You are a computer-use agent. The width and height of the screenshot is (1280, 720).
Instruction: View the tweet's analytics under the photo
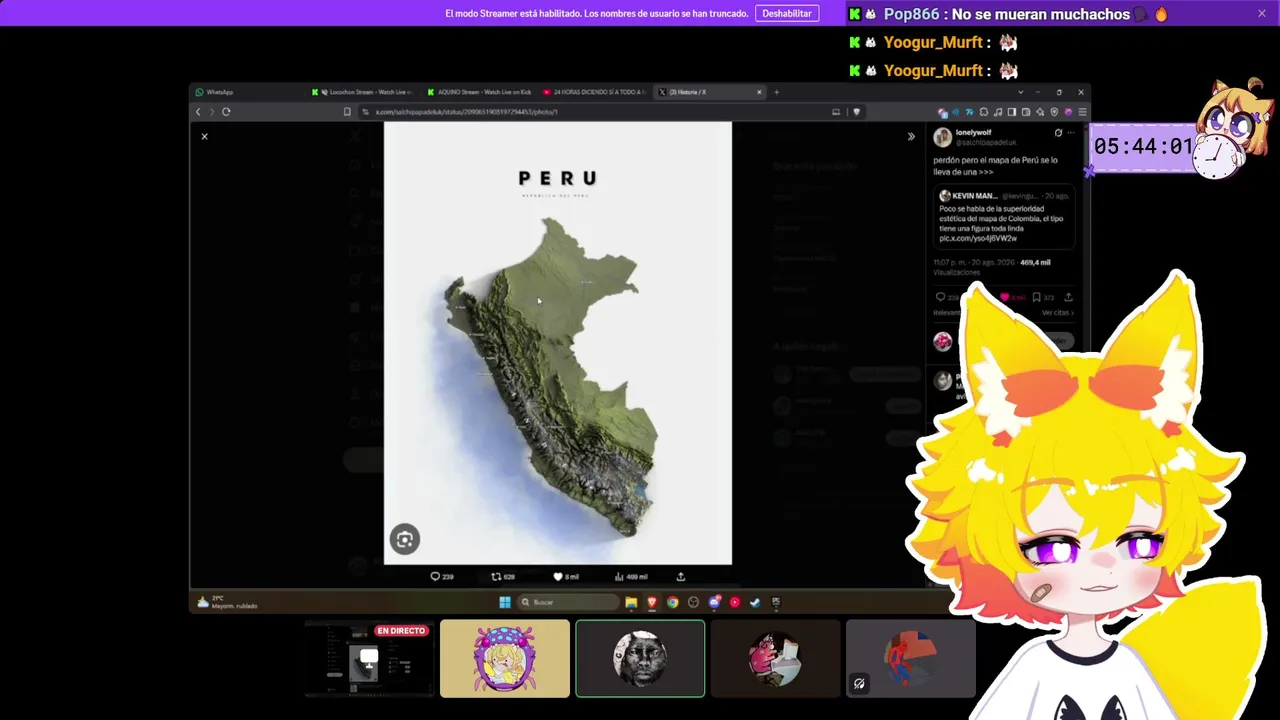(x=631, y=577)
